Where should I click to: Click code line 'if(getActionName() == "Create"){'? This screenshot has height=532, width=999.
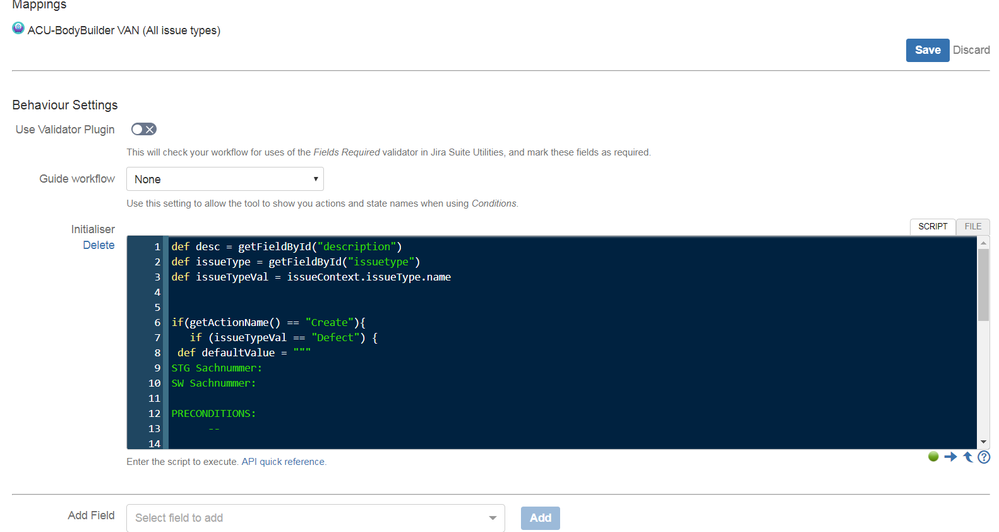click(268, 322)
